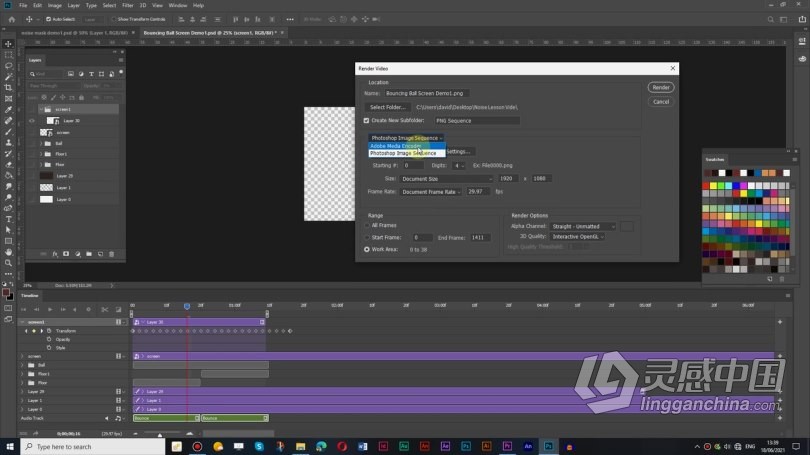Open the Document Frame Rate dropdown

click(x=431, y=192)
